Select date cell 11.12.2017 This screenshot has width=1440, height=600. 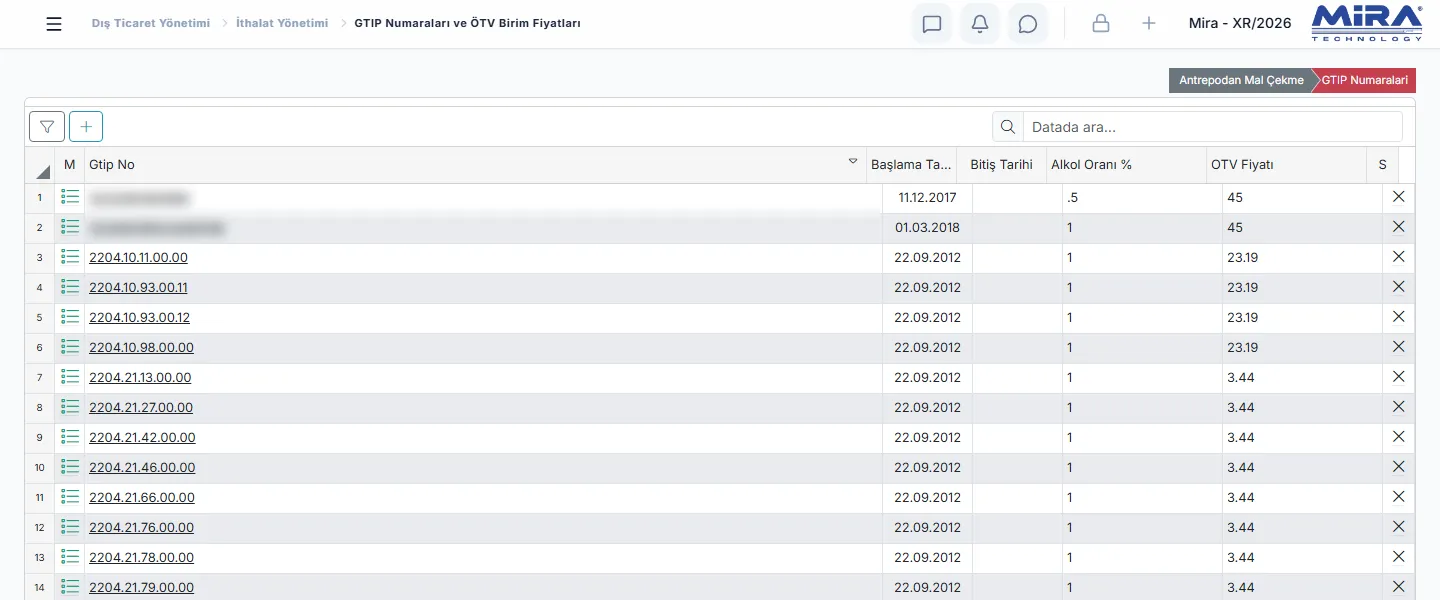[x=927, y=198]
